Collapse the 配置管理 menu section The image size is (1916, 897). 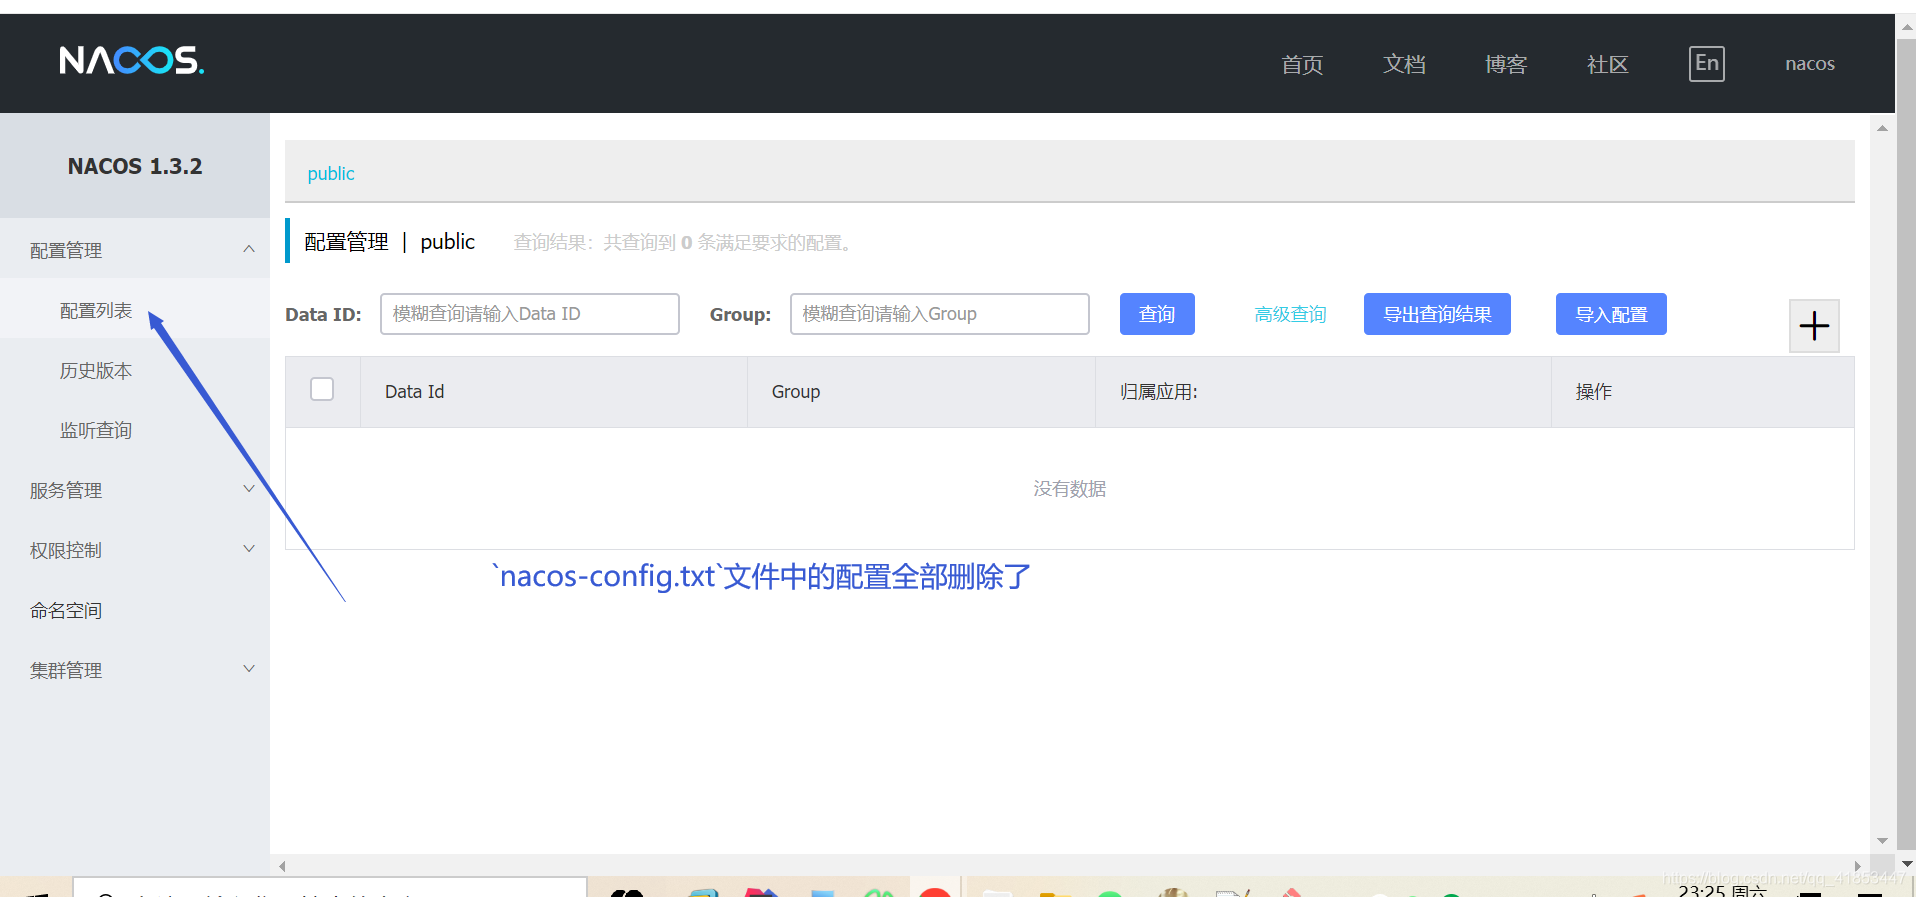(x=135, y=250)
